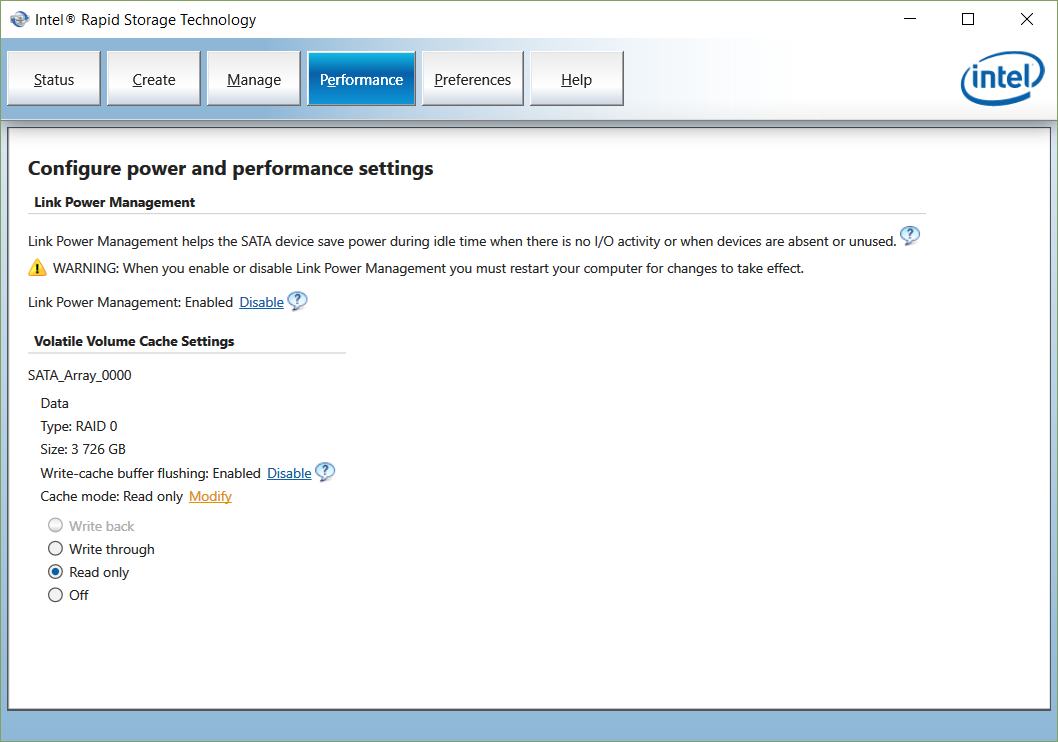Go to the Manage tab
The width and height of the screenshot is (1058, 742).
[254, 80]
